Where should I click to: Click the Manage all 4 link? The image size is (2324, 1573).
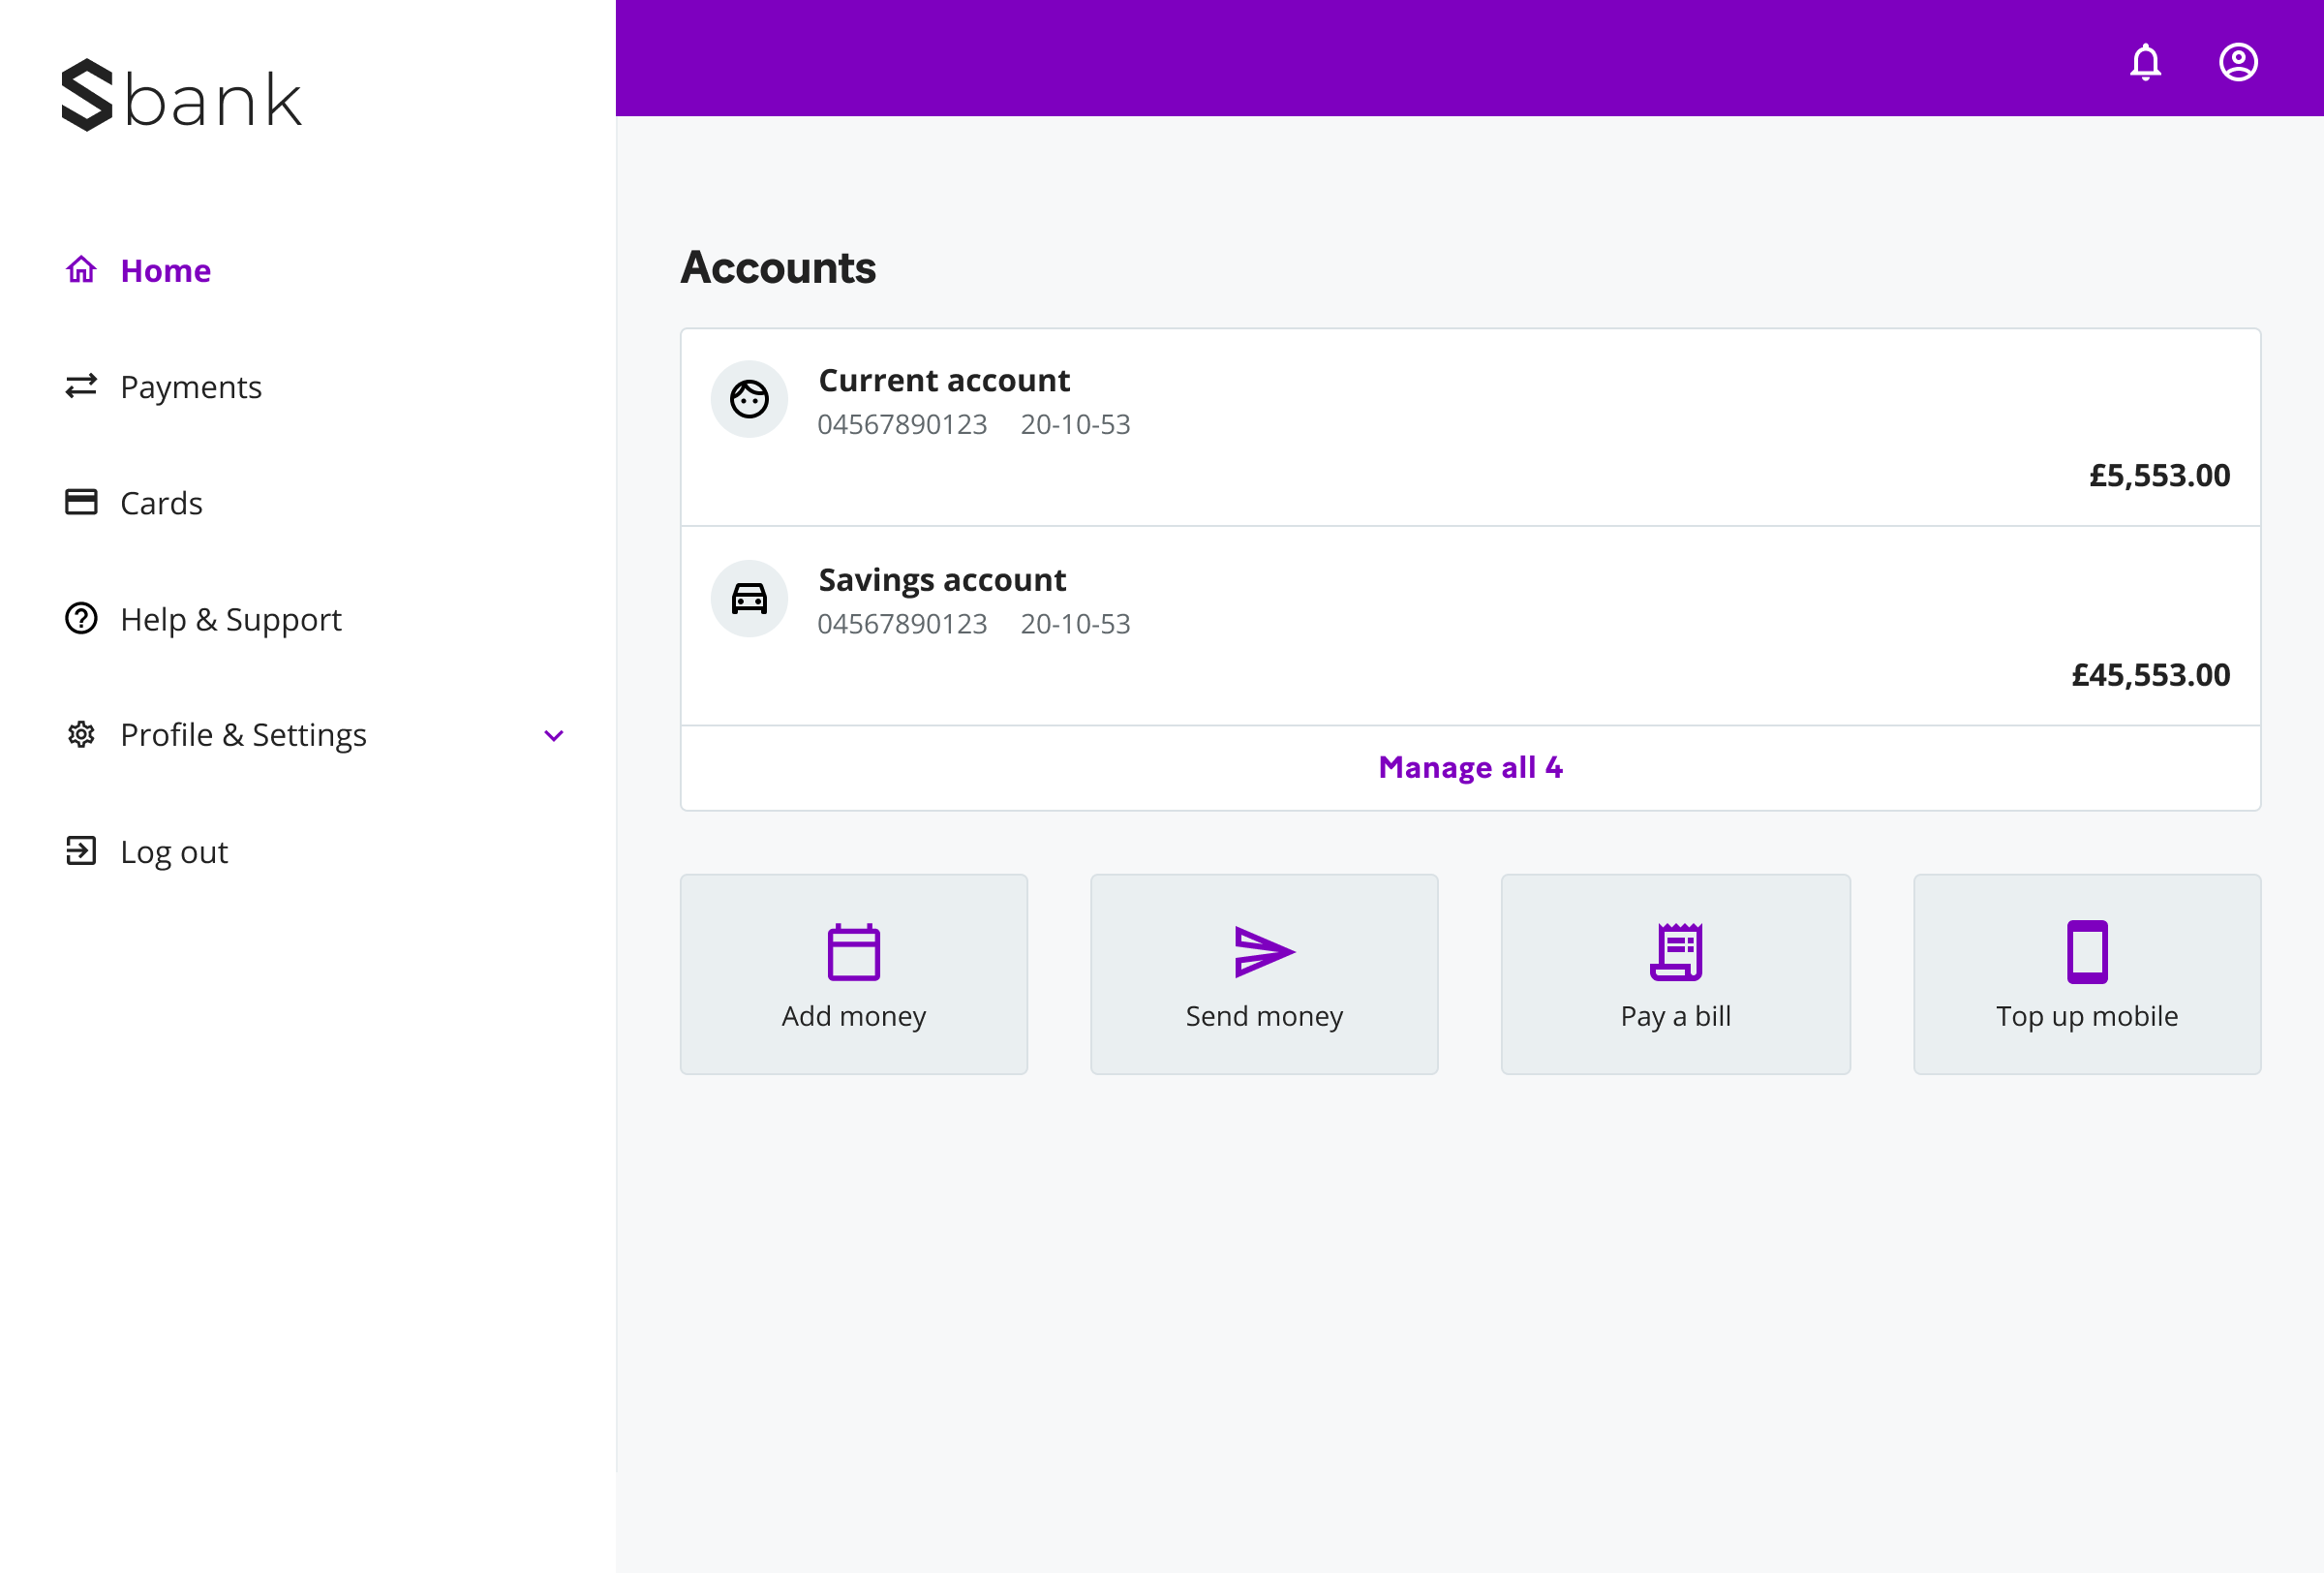coord(1469,767)
